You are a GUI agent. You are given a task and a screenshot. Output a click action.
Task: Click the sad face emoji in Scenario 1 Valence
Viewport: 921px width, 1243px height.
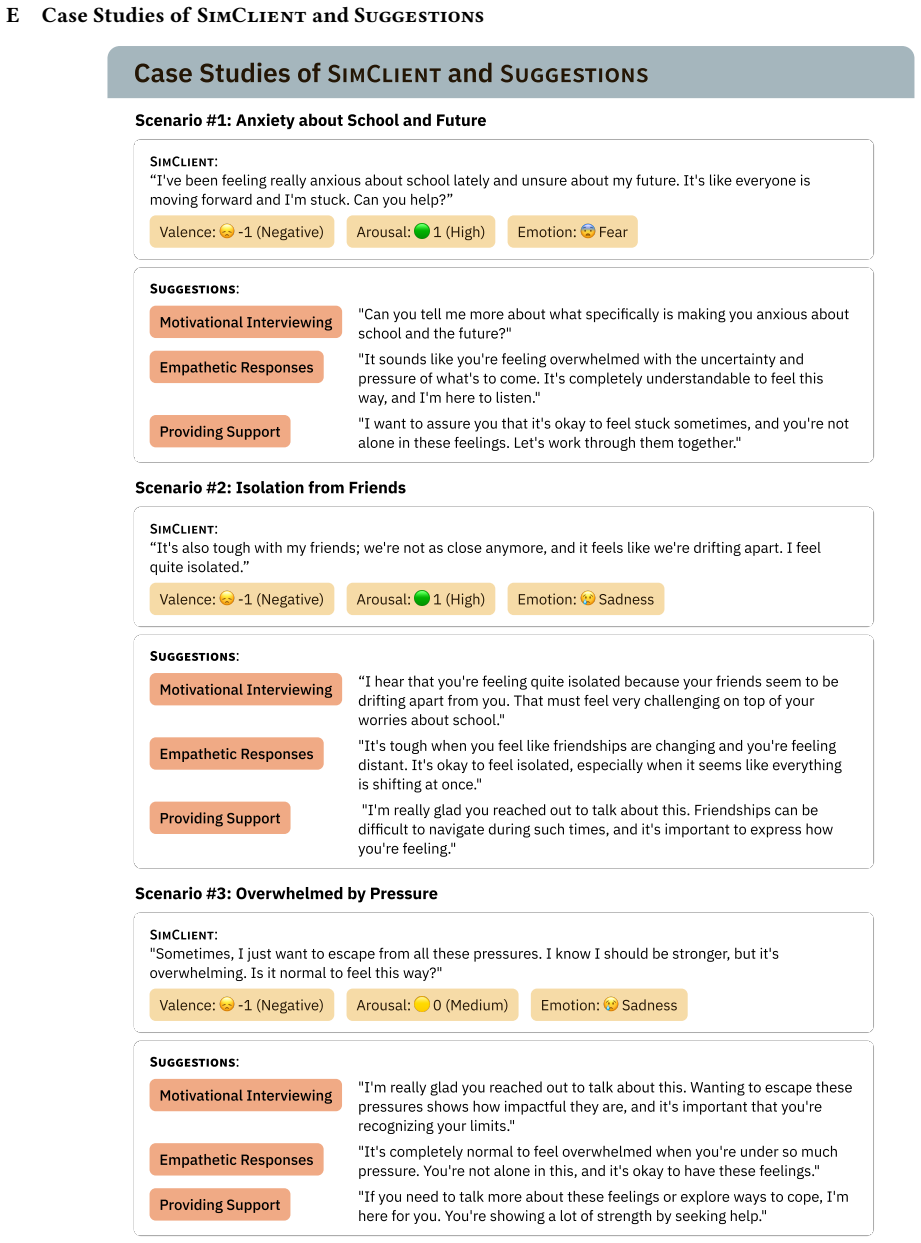click(x=227, y=232)
